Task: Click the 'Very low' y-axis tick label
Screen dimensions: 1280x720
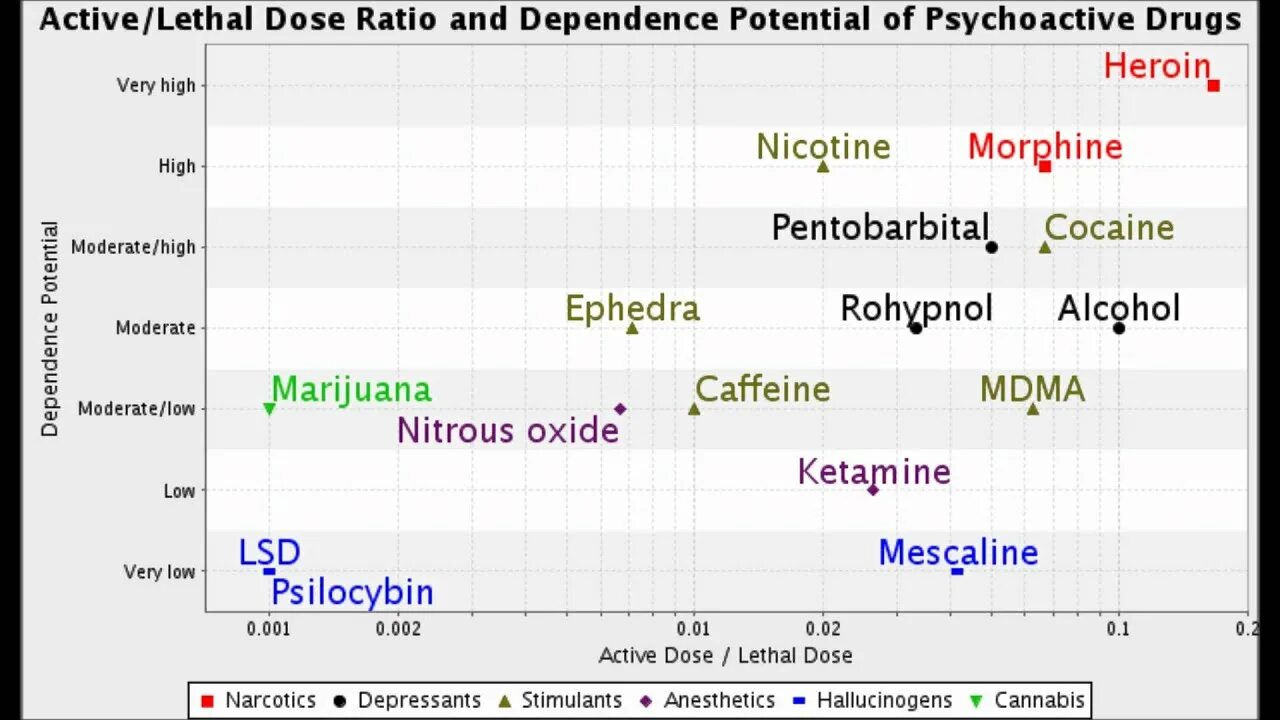Action: click(160, 572)
